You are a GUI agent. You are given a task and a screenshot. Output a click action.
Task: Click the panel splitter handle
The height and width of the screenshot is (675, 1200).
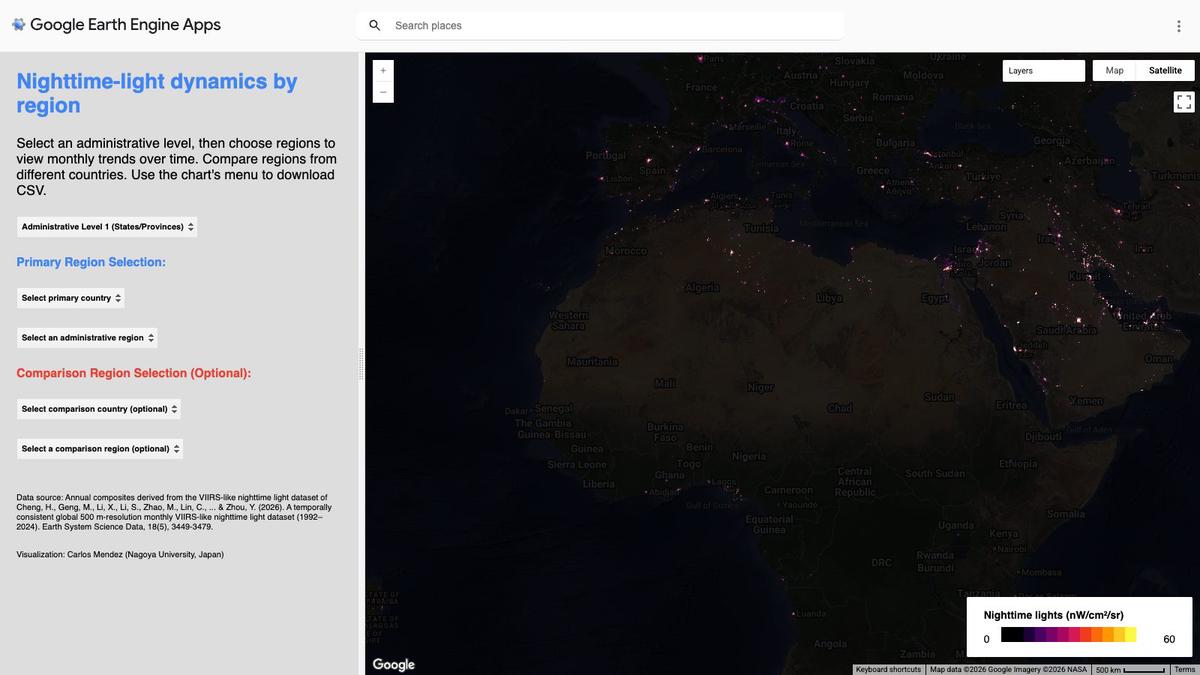pos(361,364)
